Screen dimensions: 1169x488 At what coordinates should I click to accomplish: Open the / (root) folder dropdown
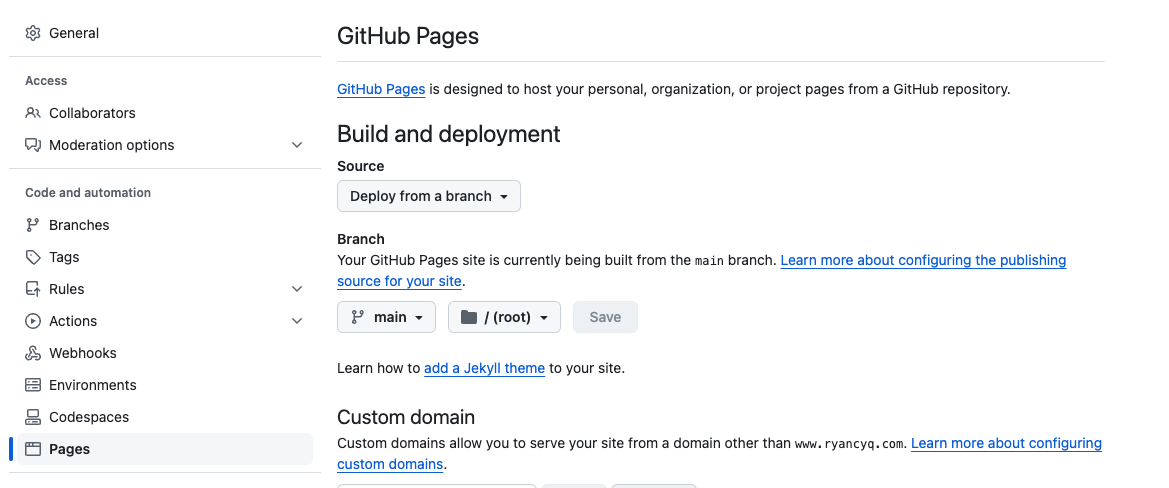[x=504, y=317]
